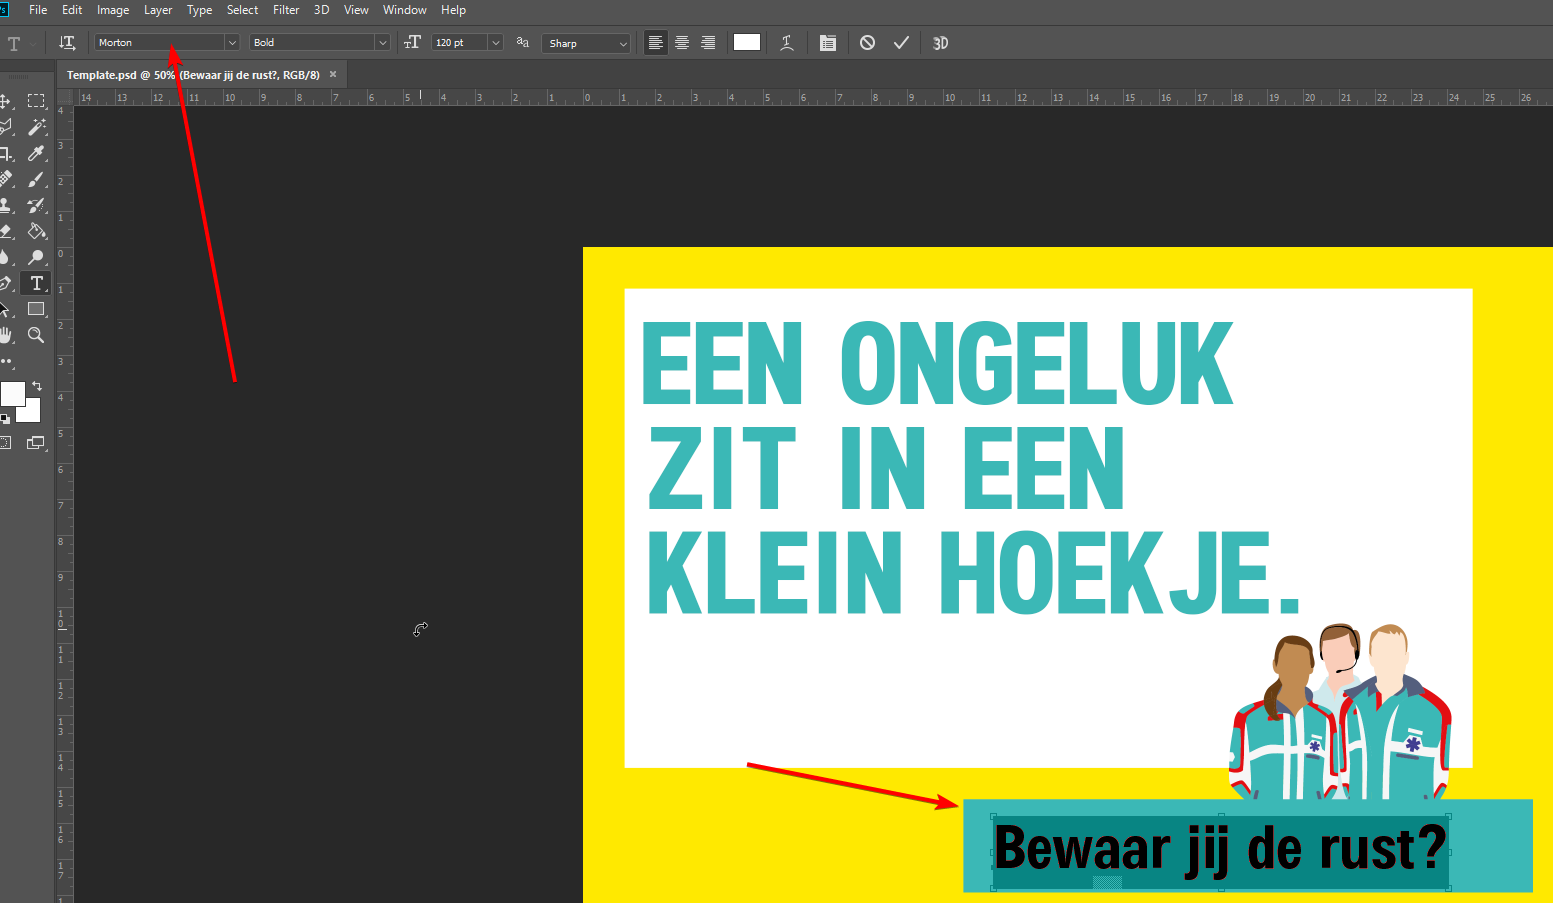Cancel the current text edits
This screenshot has height=903, width=1553.
pyautogui.click(x=867, y=43)
